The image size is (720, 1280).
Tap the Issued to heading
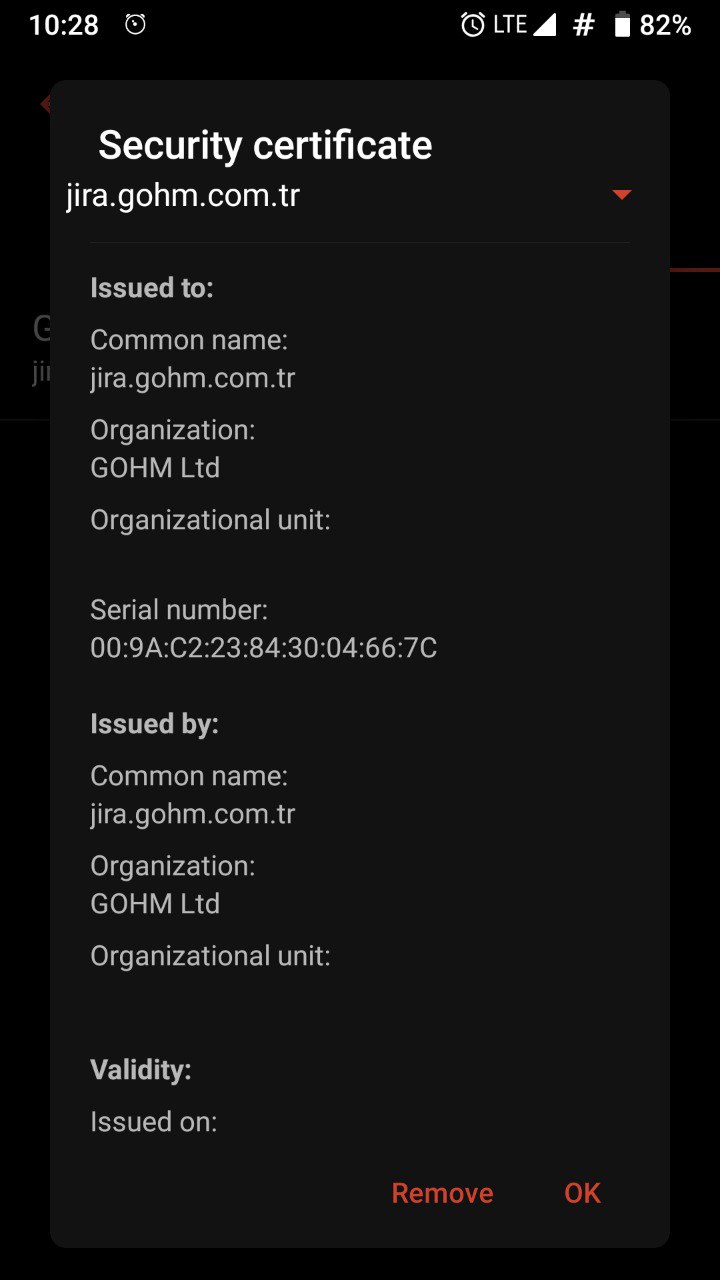pyautogui.click(x=152, y=288)
